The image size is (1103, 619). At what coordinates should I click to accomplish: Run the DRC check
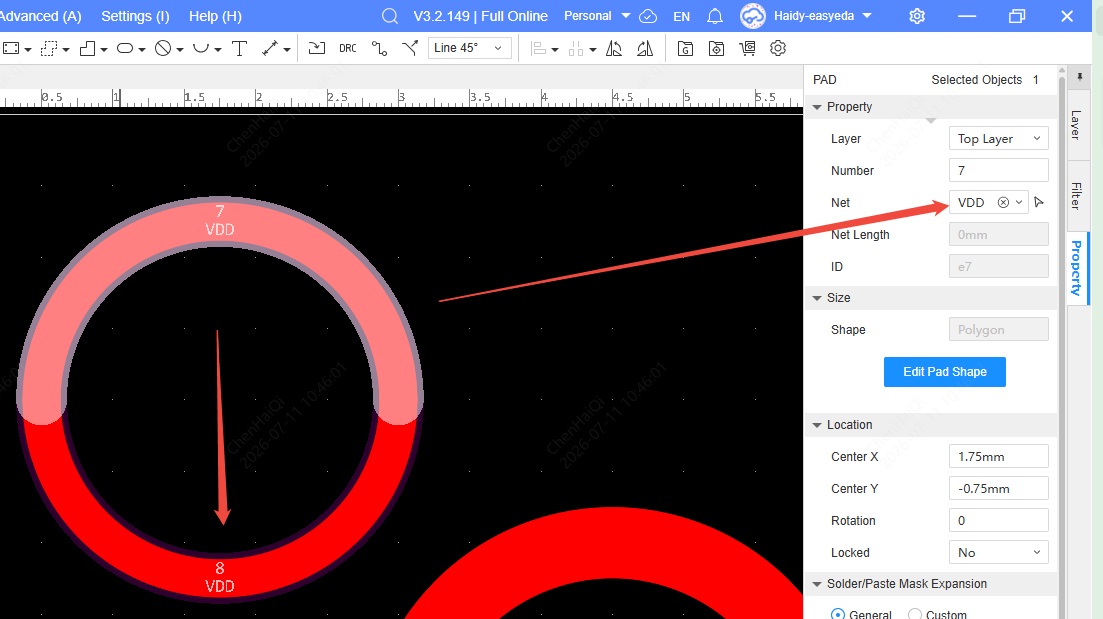point(348,49)
